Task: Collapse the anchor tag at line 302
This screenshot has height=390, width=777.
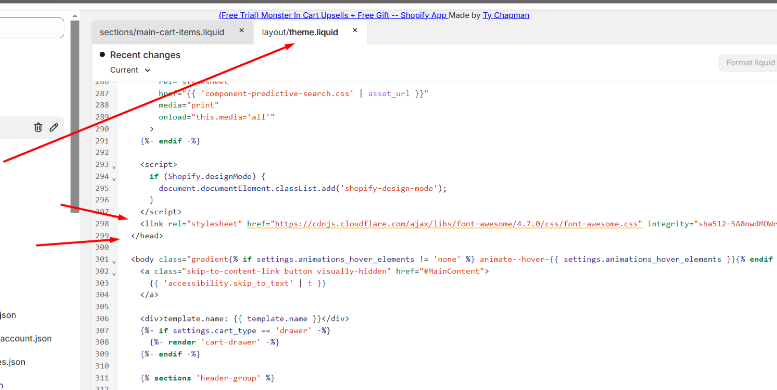Action: point(114,274)
